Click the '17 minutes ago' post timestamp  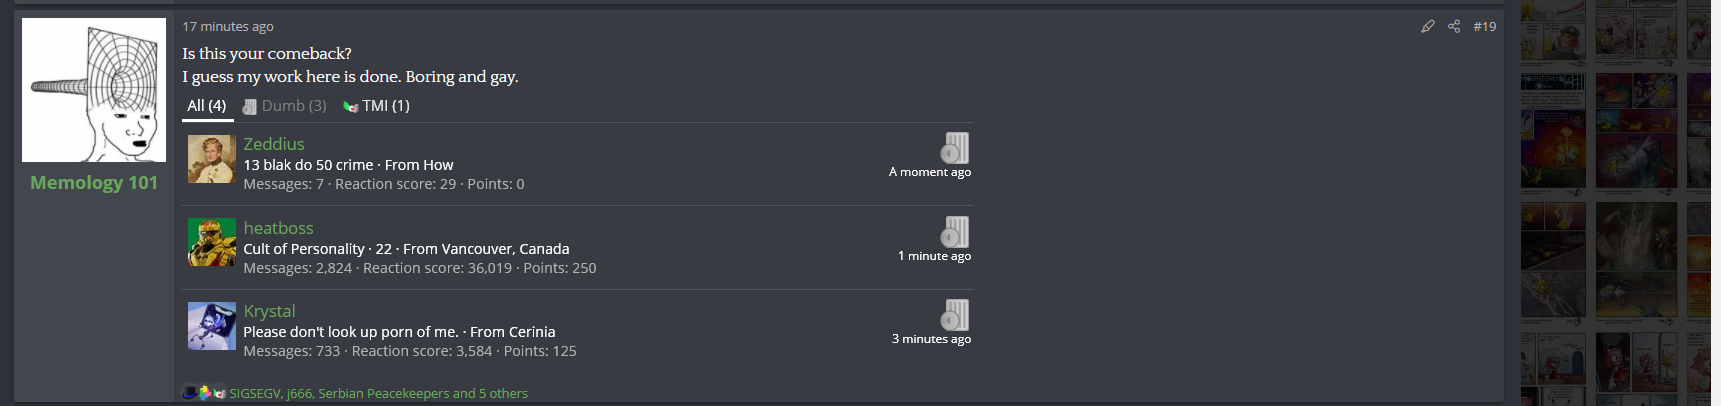click(227, 26)
